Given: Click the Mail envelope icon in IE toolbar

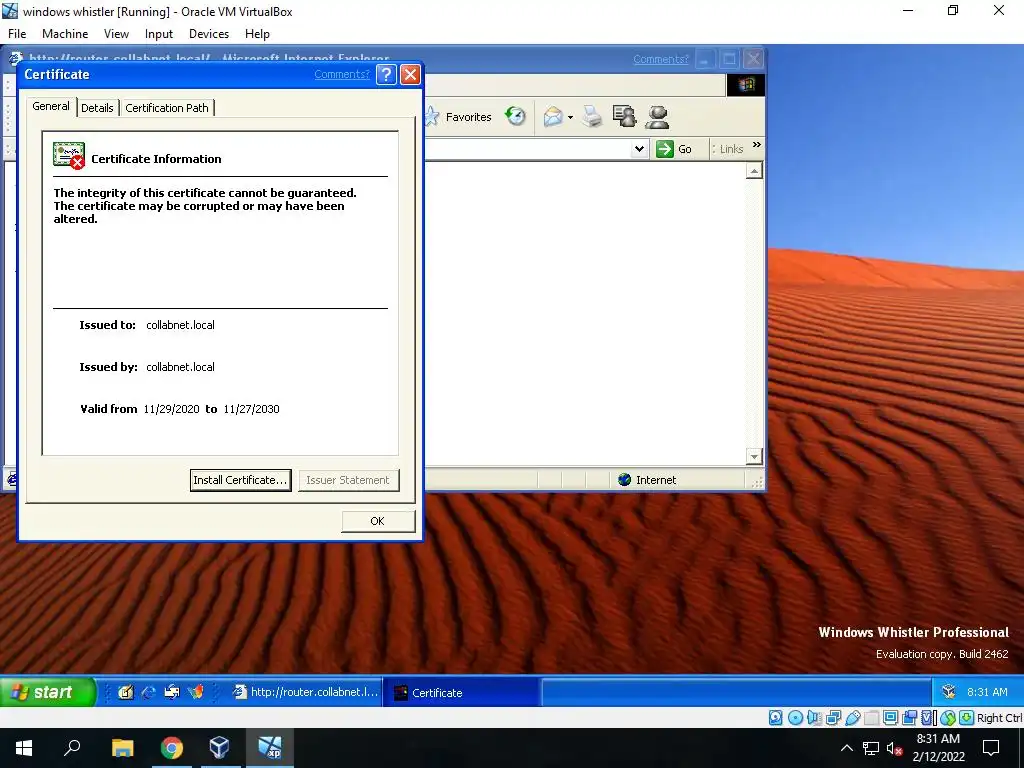Looking at the screenshot, I should 553,117.
